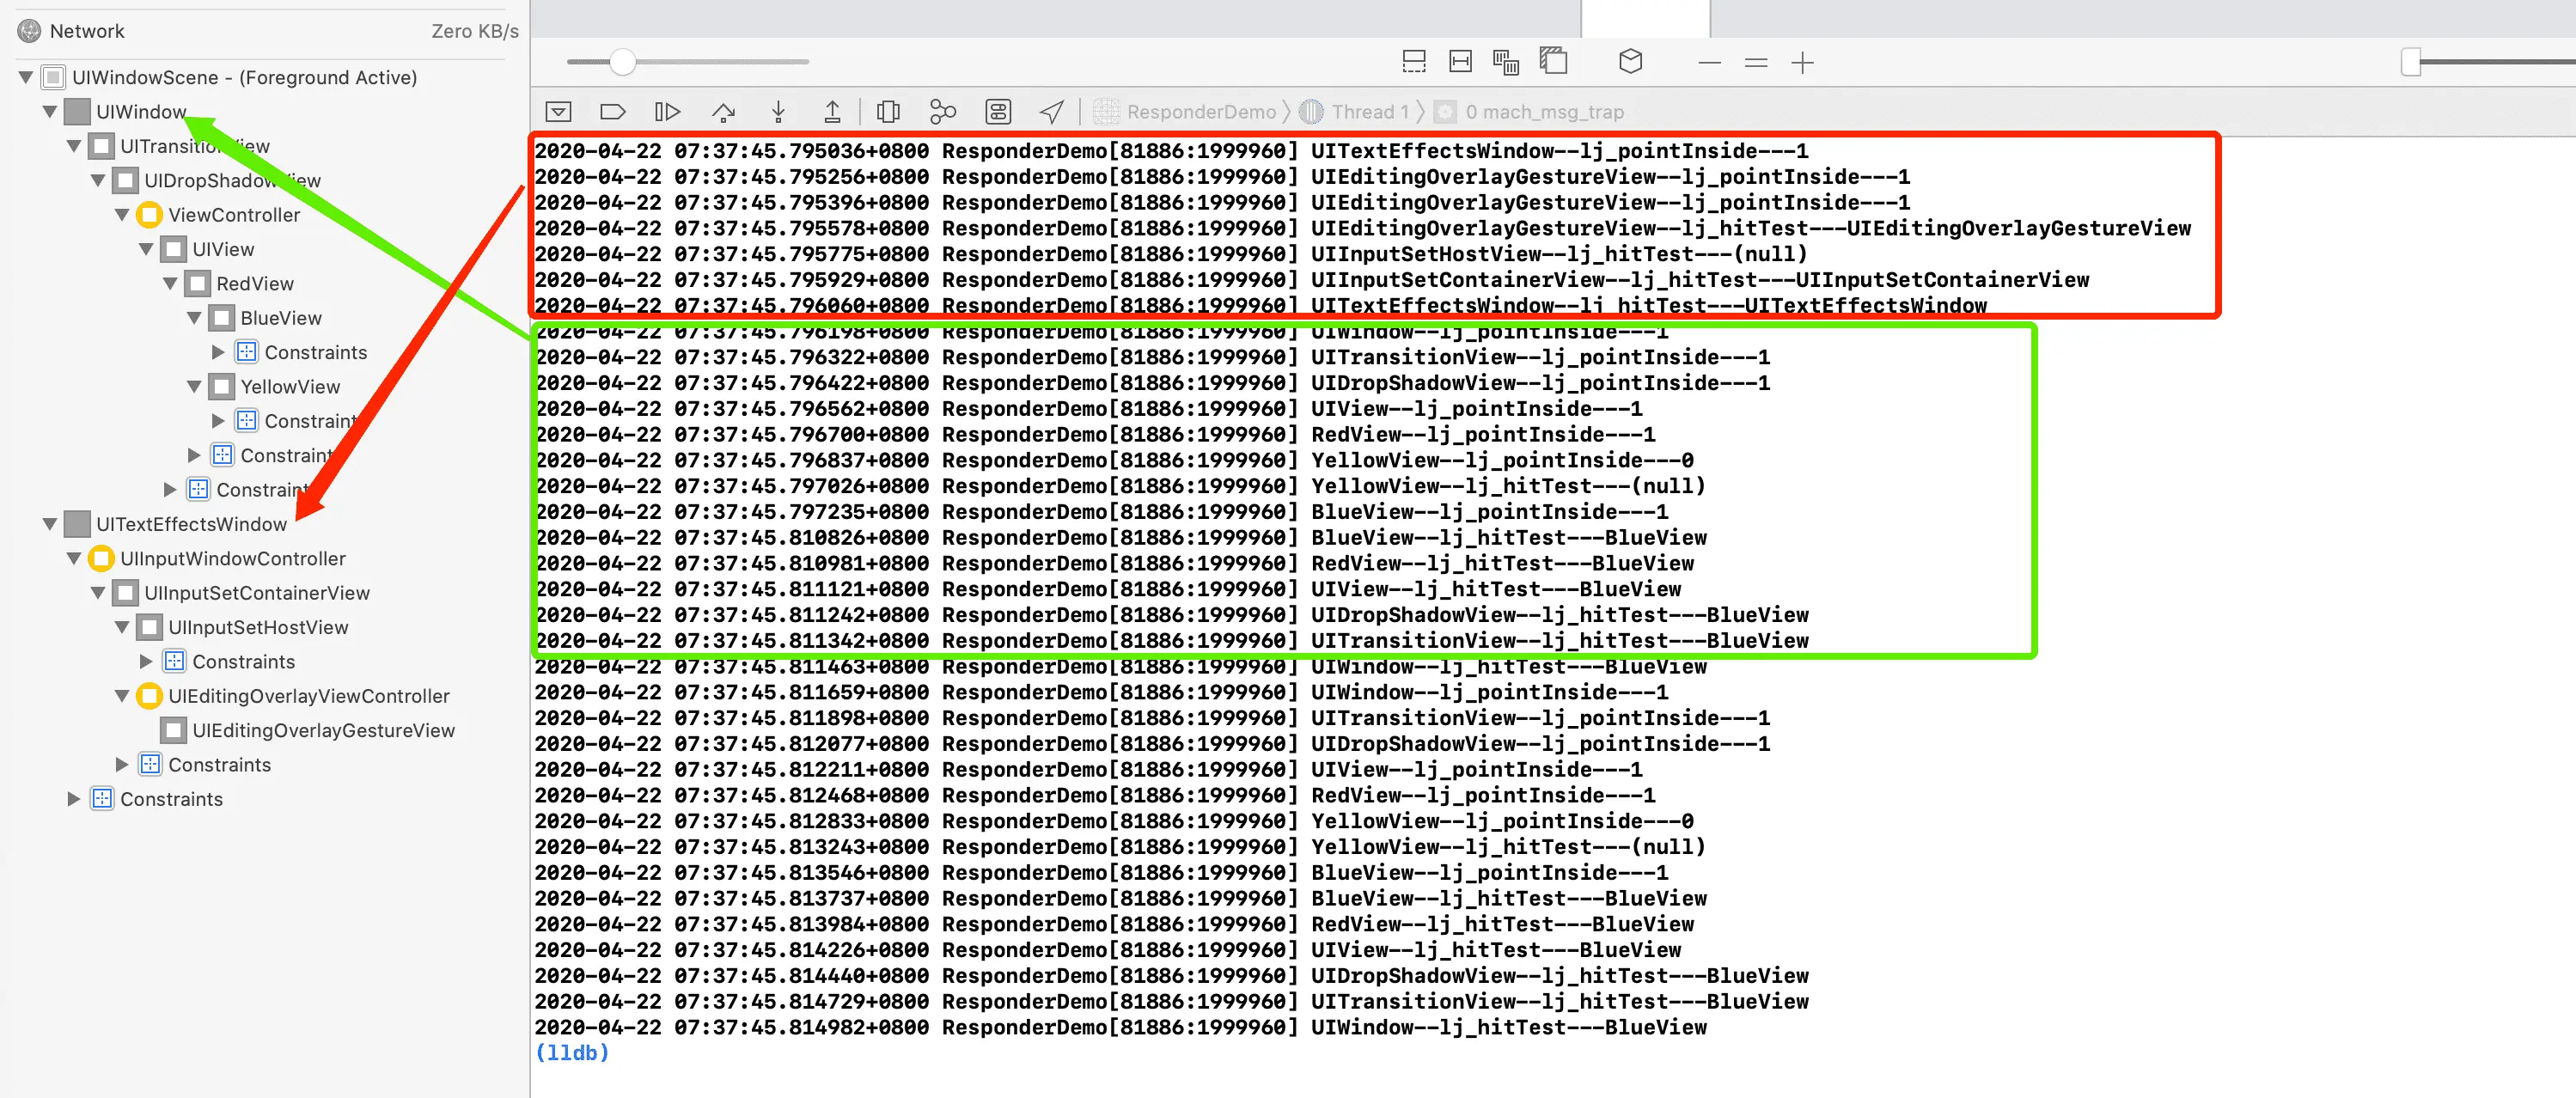Click the Simulate Location arrow icon
The width and height of the screenshot is (2576, 1098).
[x=1051, y=112]
